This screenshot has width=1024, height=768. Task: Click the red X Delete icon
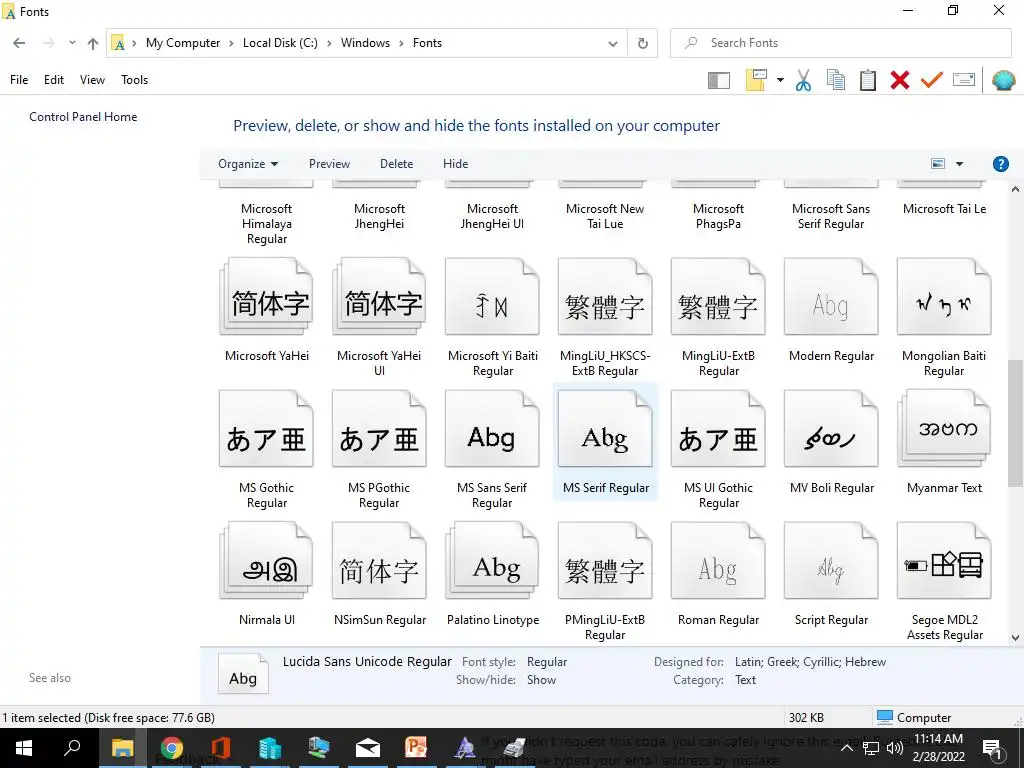(900, 80)
